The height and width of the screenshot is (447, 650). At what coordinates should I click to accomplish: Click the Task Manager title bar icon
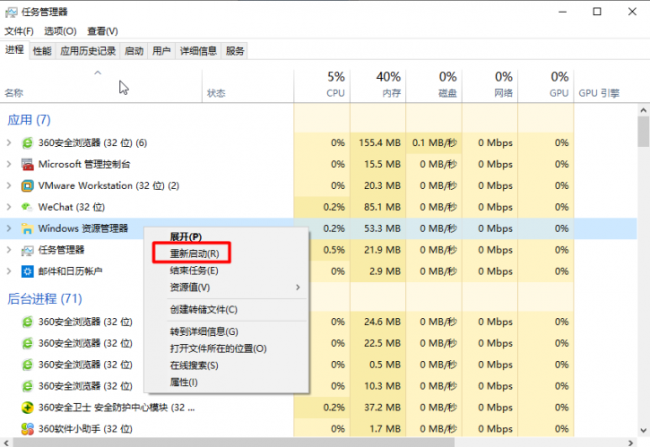[11, 12]
